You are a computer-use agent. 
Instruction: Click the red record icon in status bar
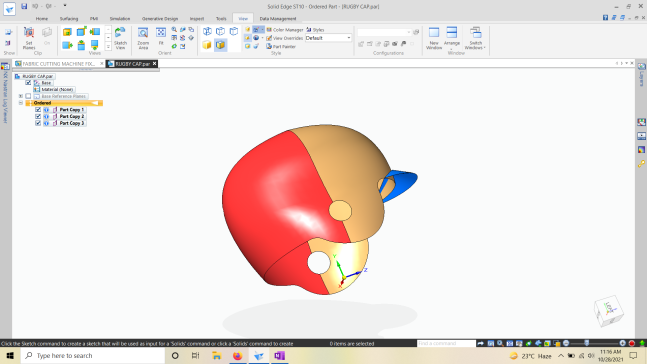(632, 343)
